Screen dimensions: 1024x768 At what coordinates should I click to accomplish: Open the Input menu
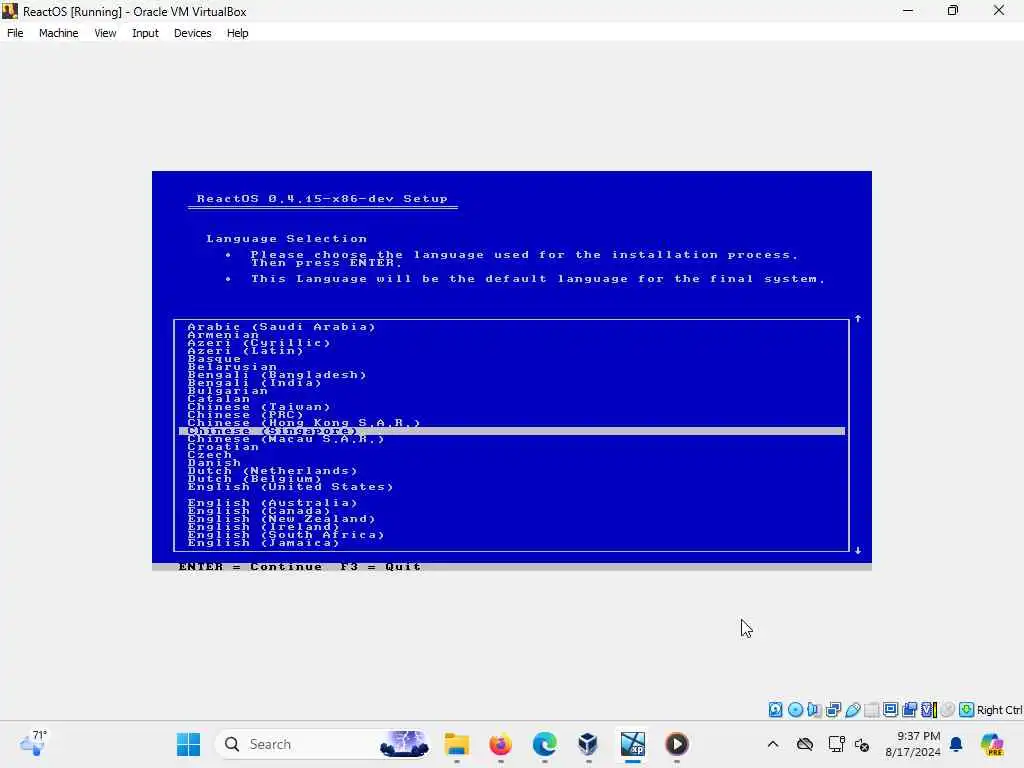145,33
